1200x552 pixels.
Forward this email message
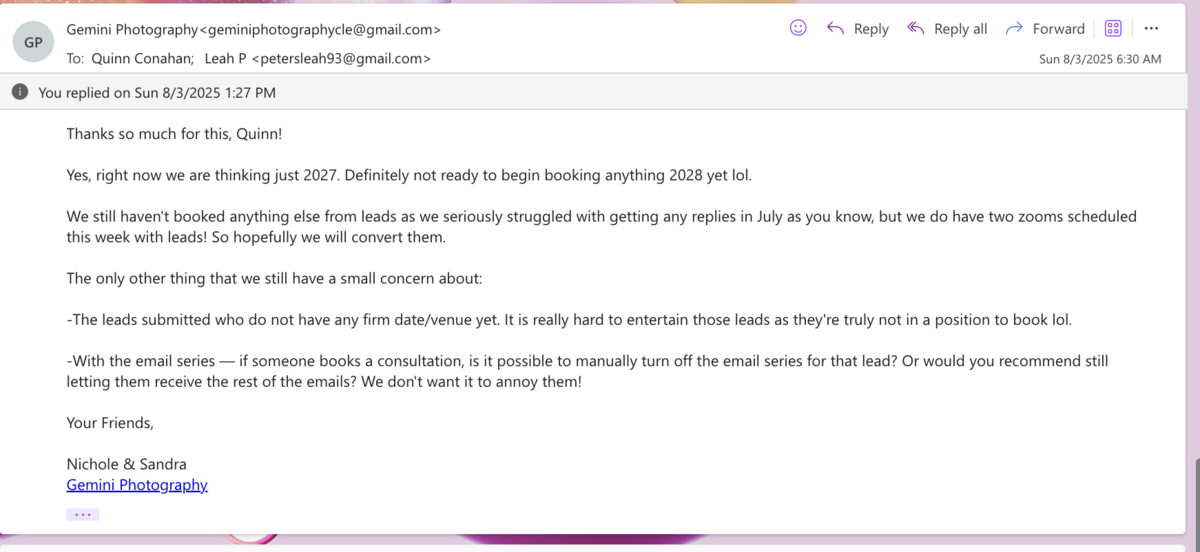(x=1045, y=29)
